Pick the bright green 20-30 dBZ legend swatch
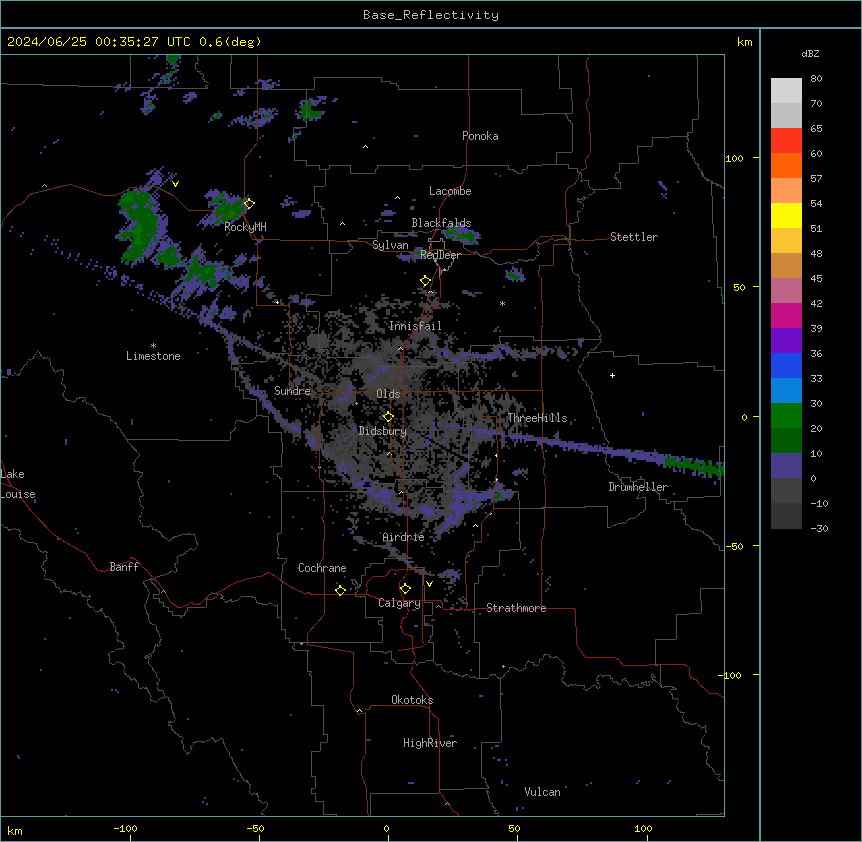Screen dimensions: 862x842 click(x=786, y=416)
